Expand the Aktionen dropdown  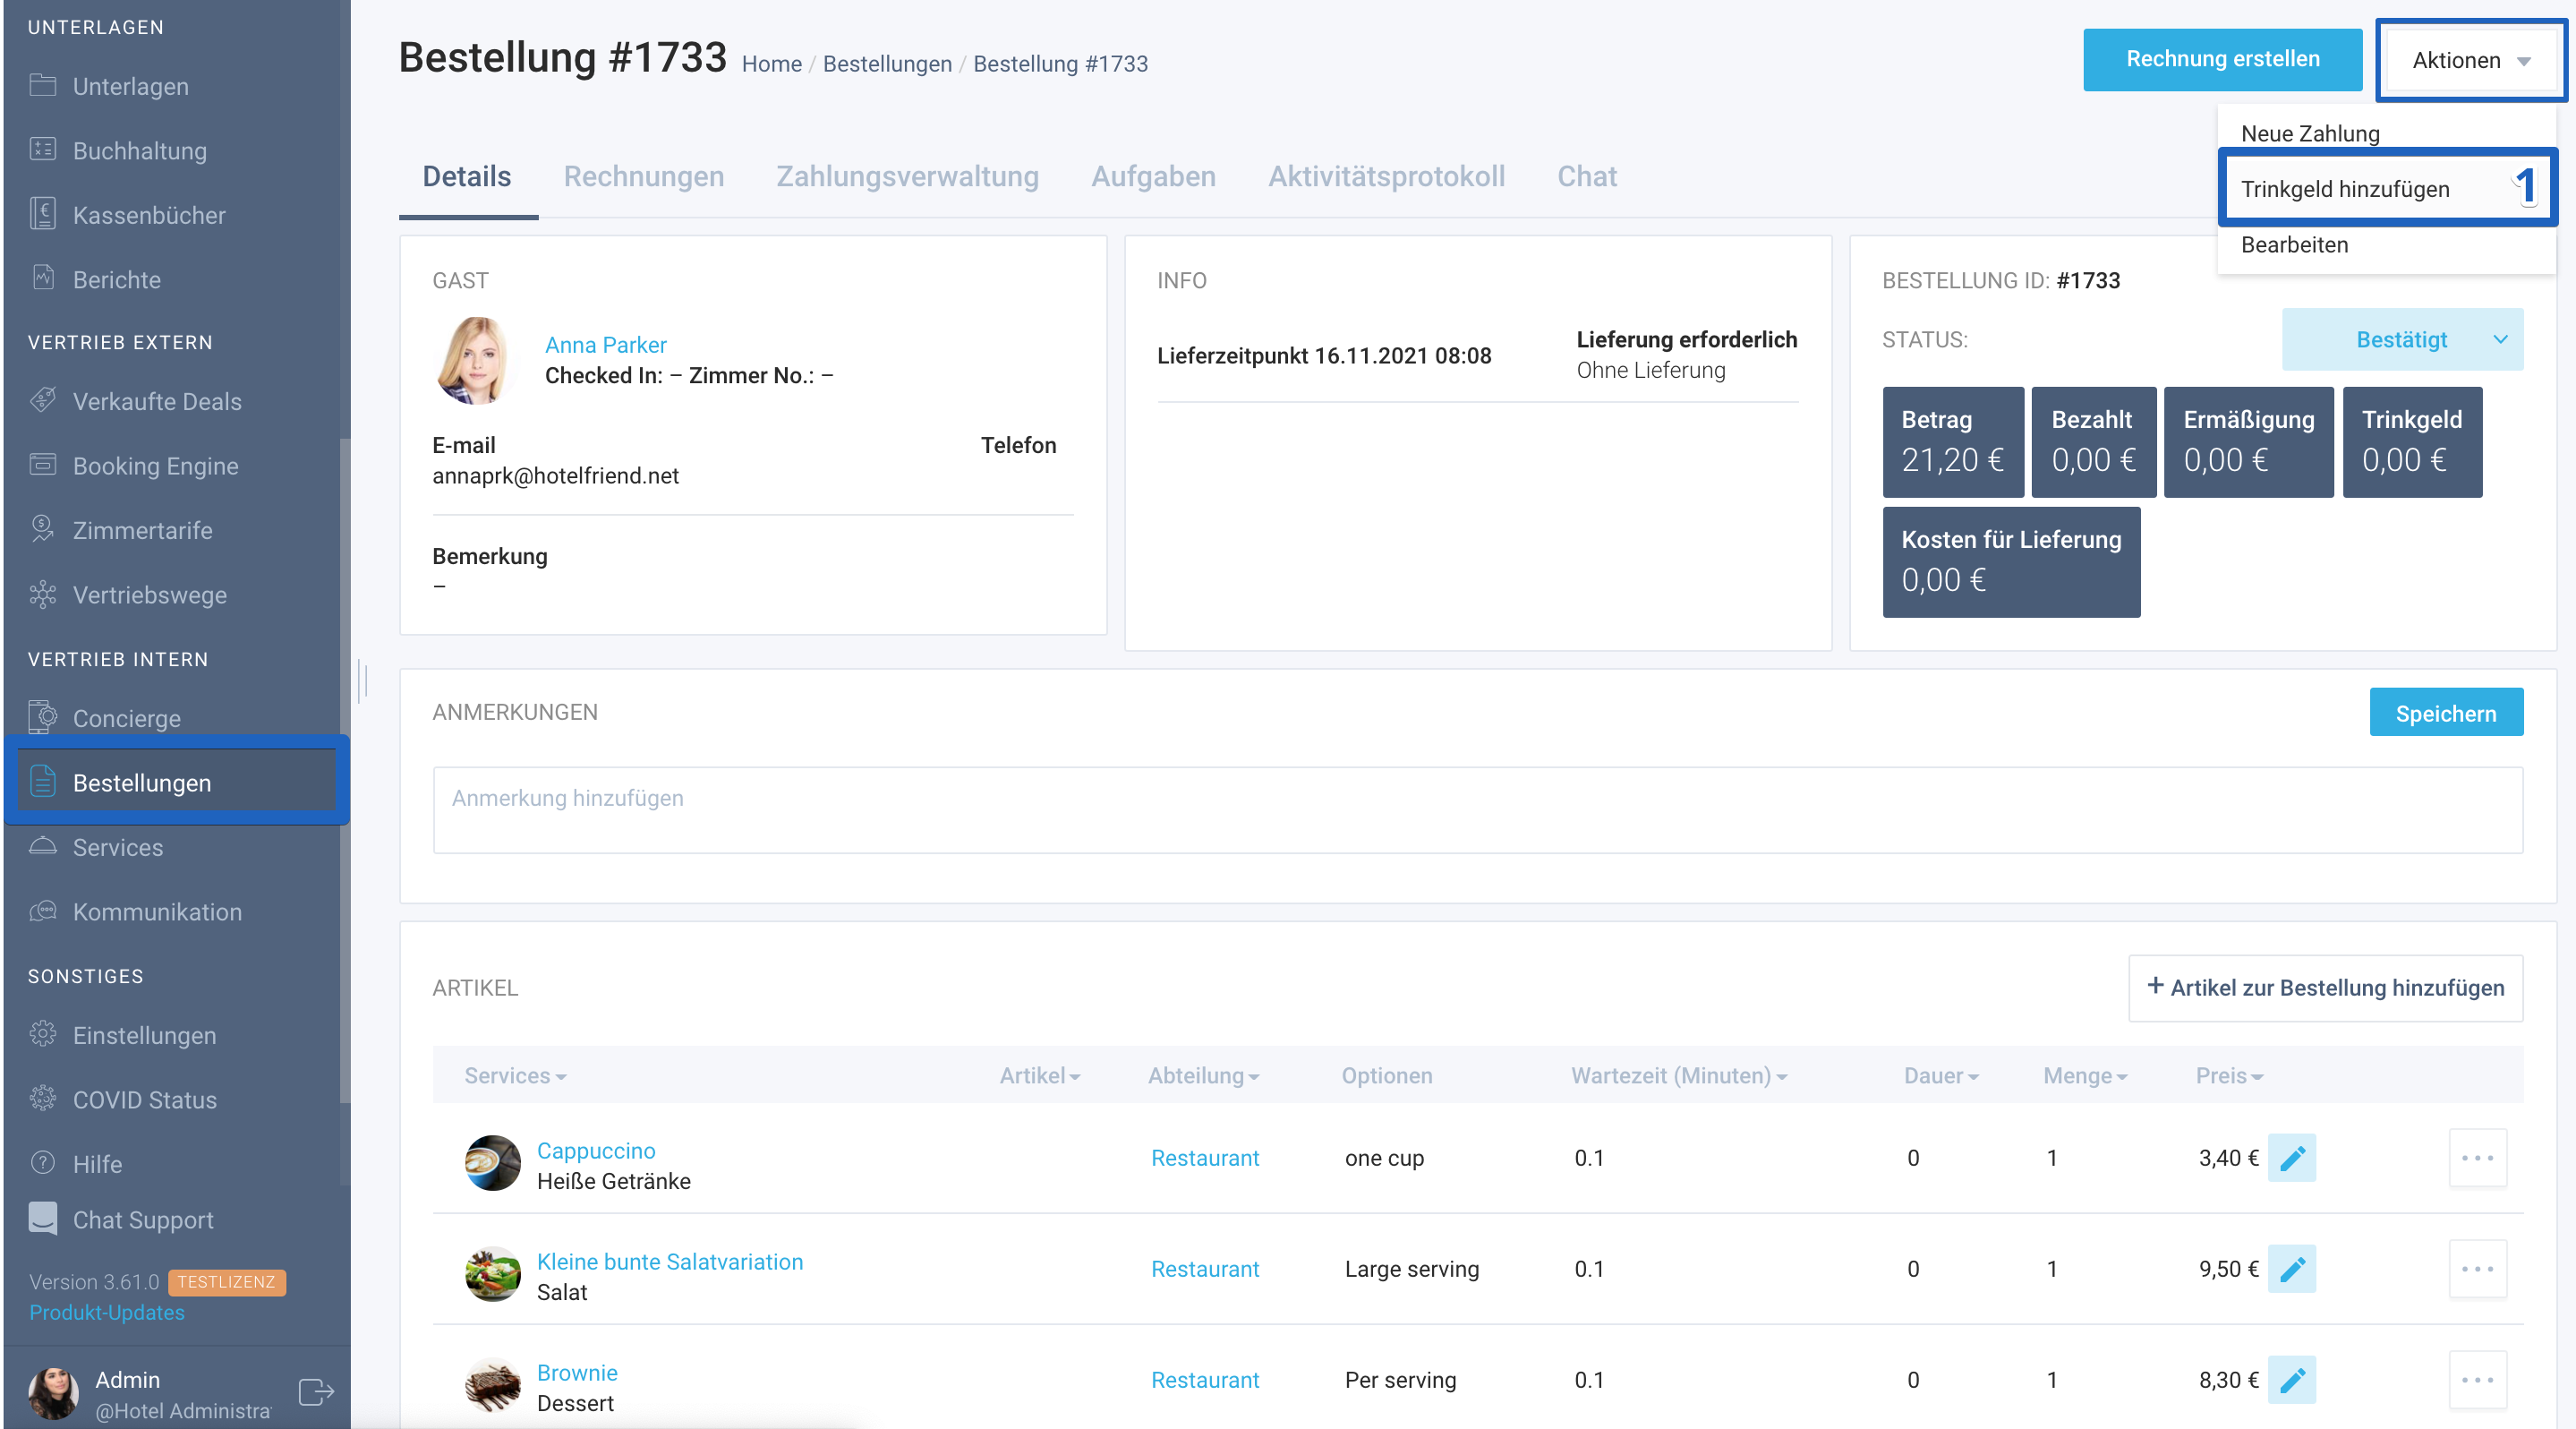2471,60
